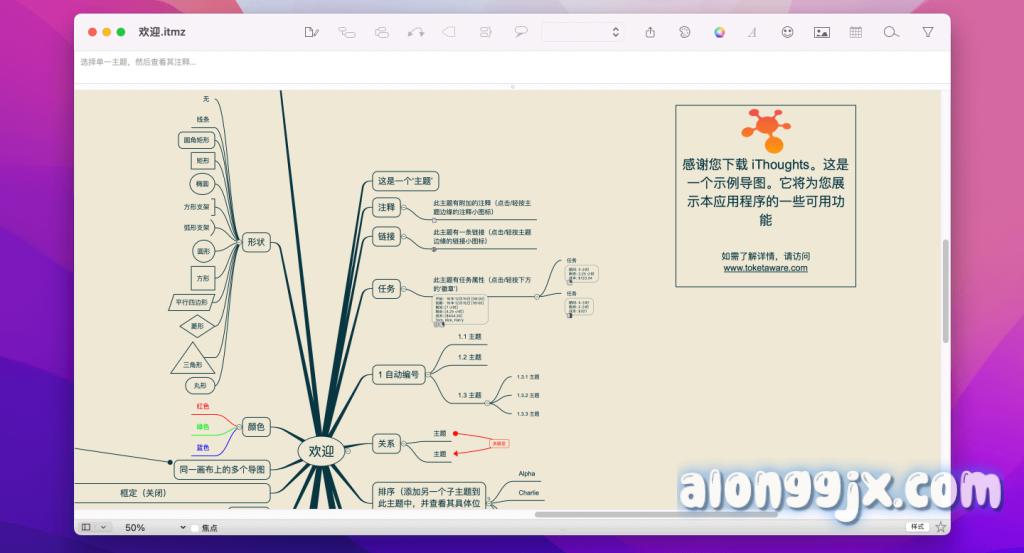The image size is (1024, 553).
Task: Expand sidebar options chevron at bottom left
Action: 104,527
